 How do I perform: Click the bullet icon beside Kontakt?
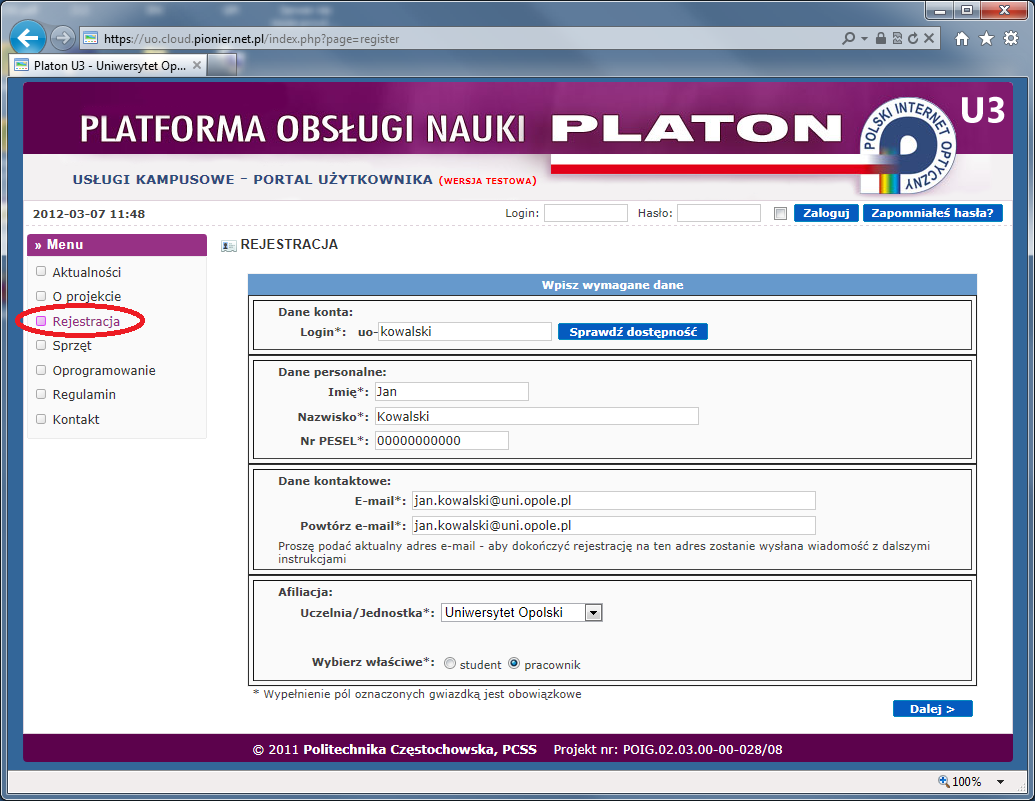(41, 419)
